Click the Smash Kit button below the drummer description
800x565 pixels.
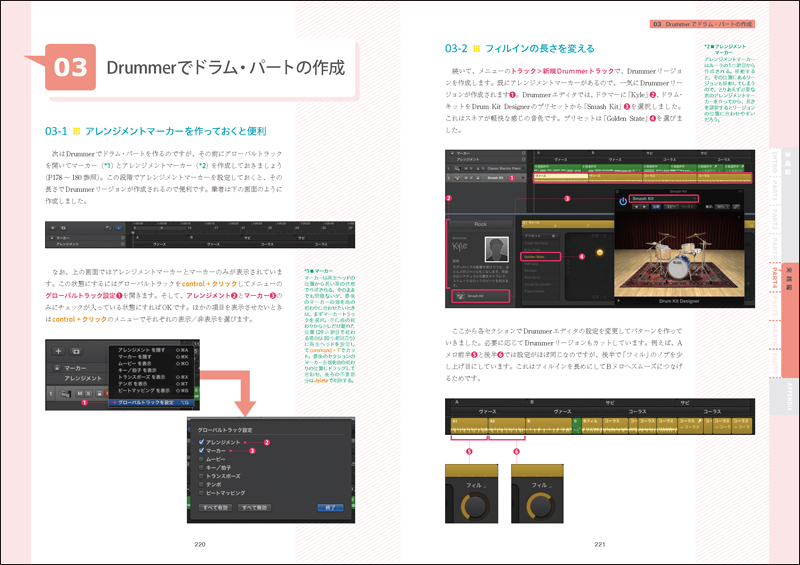[x=480, y=296]
